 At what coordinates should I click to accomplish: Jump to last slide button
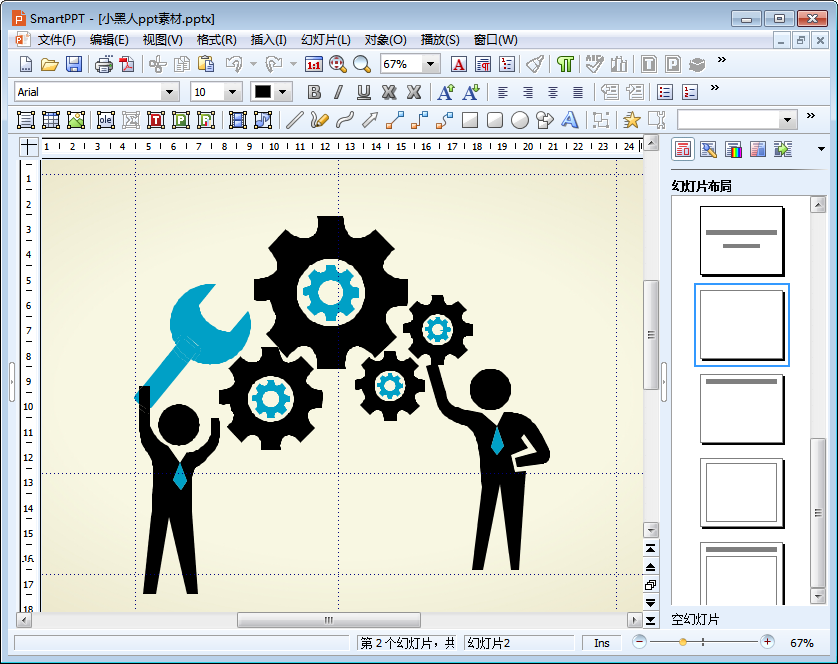click(x=650, y=620)
